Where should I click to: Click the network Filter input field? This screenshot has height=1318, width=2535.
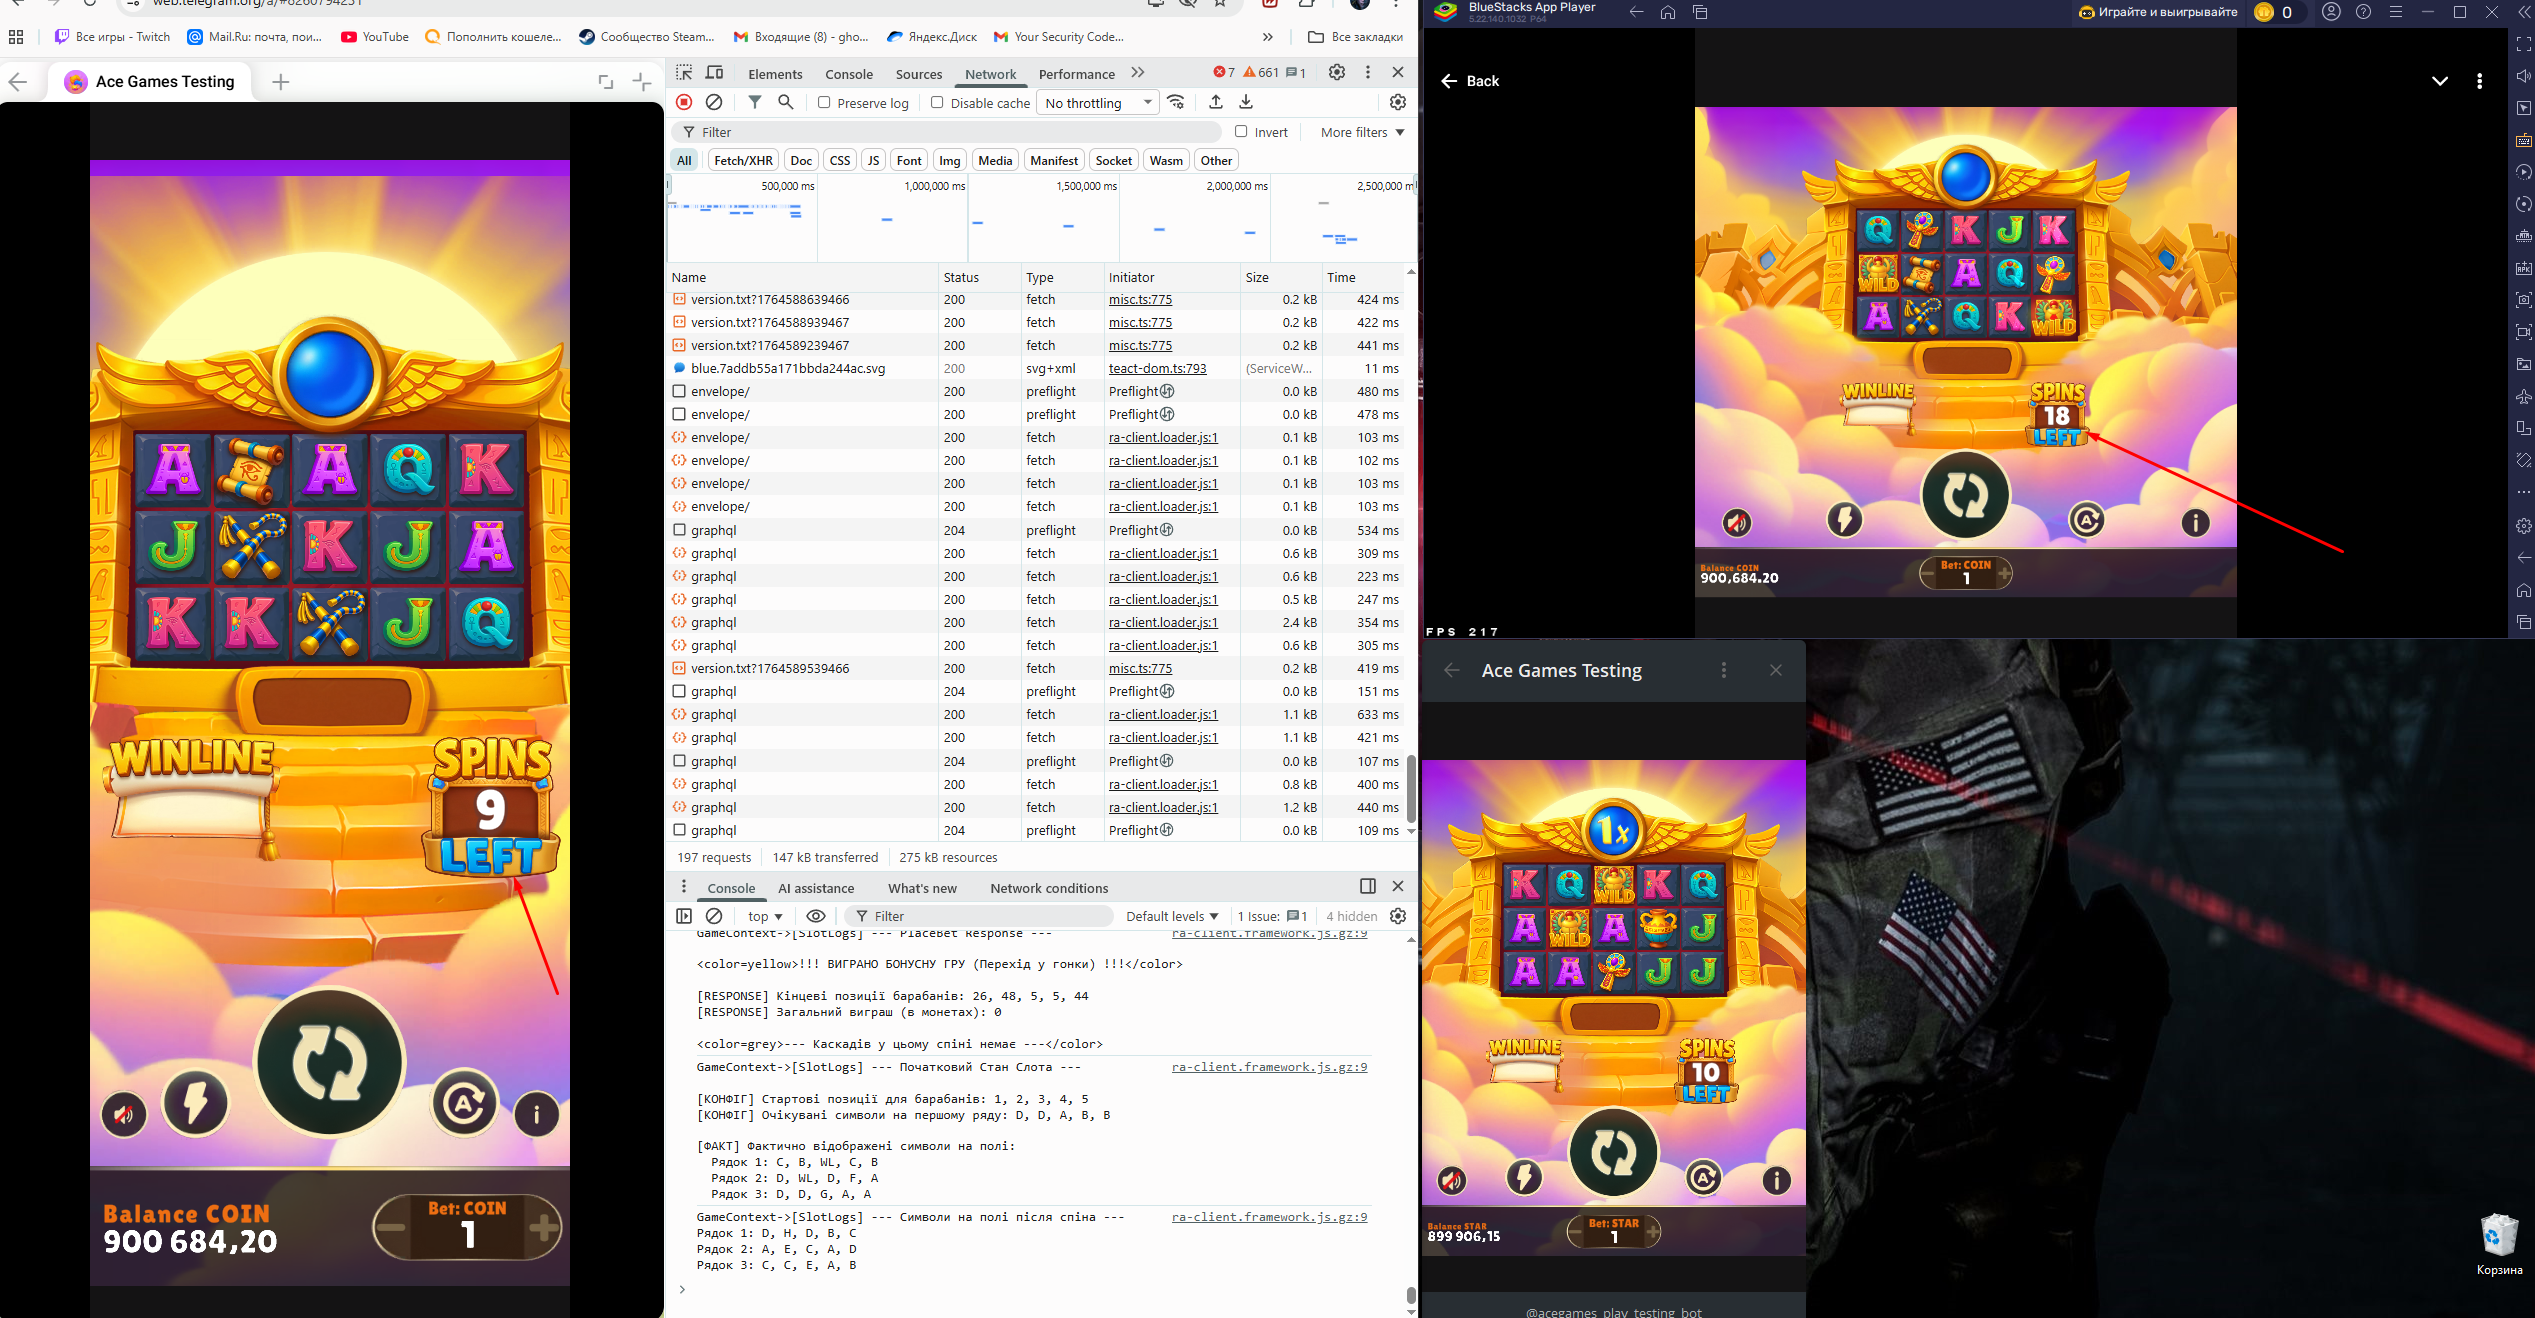point(950,132)
